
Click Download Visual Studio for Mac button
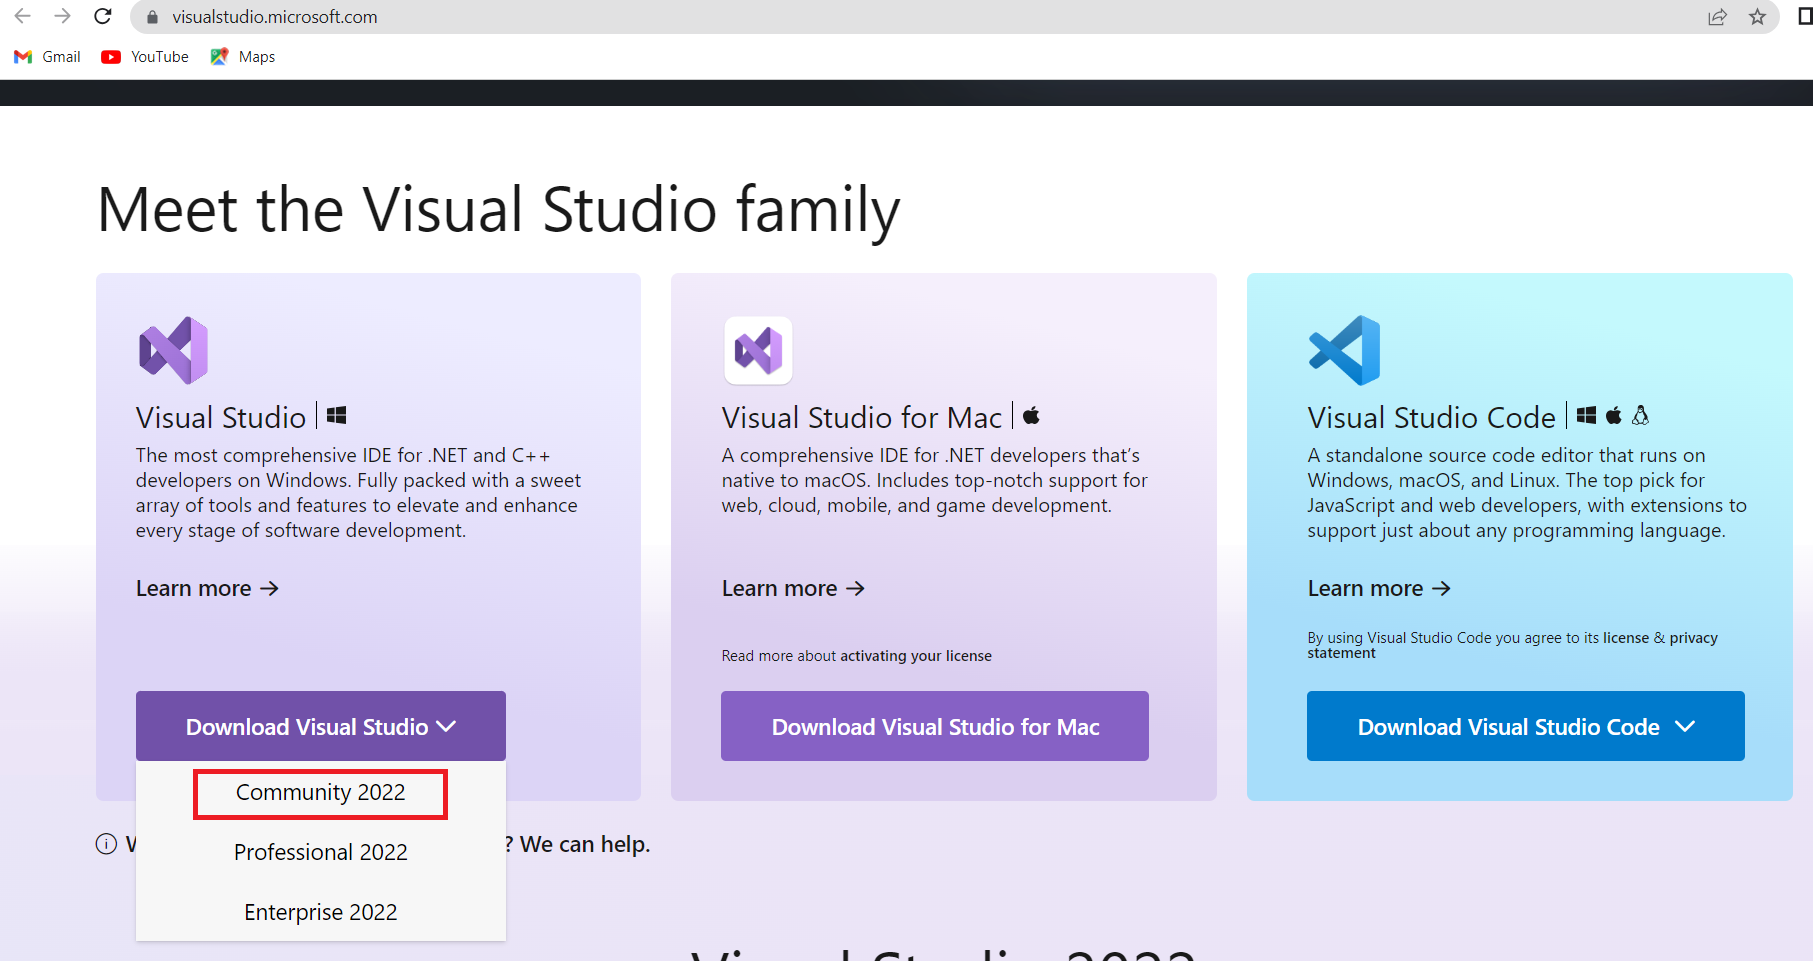(935, 726)
